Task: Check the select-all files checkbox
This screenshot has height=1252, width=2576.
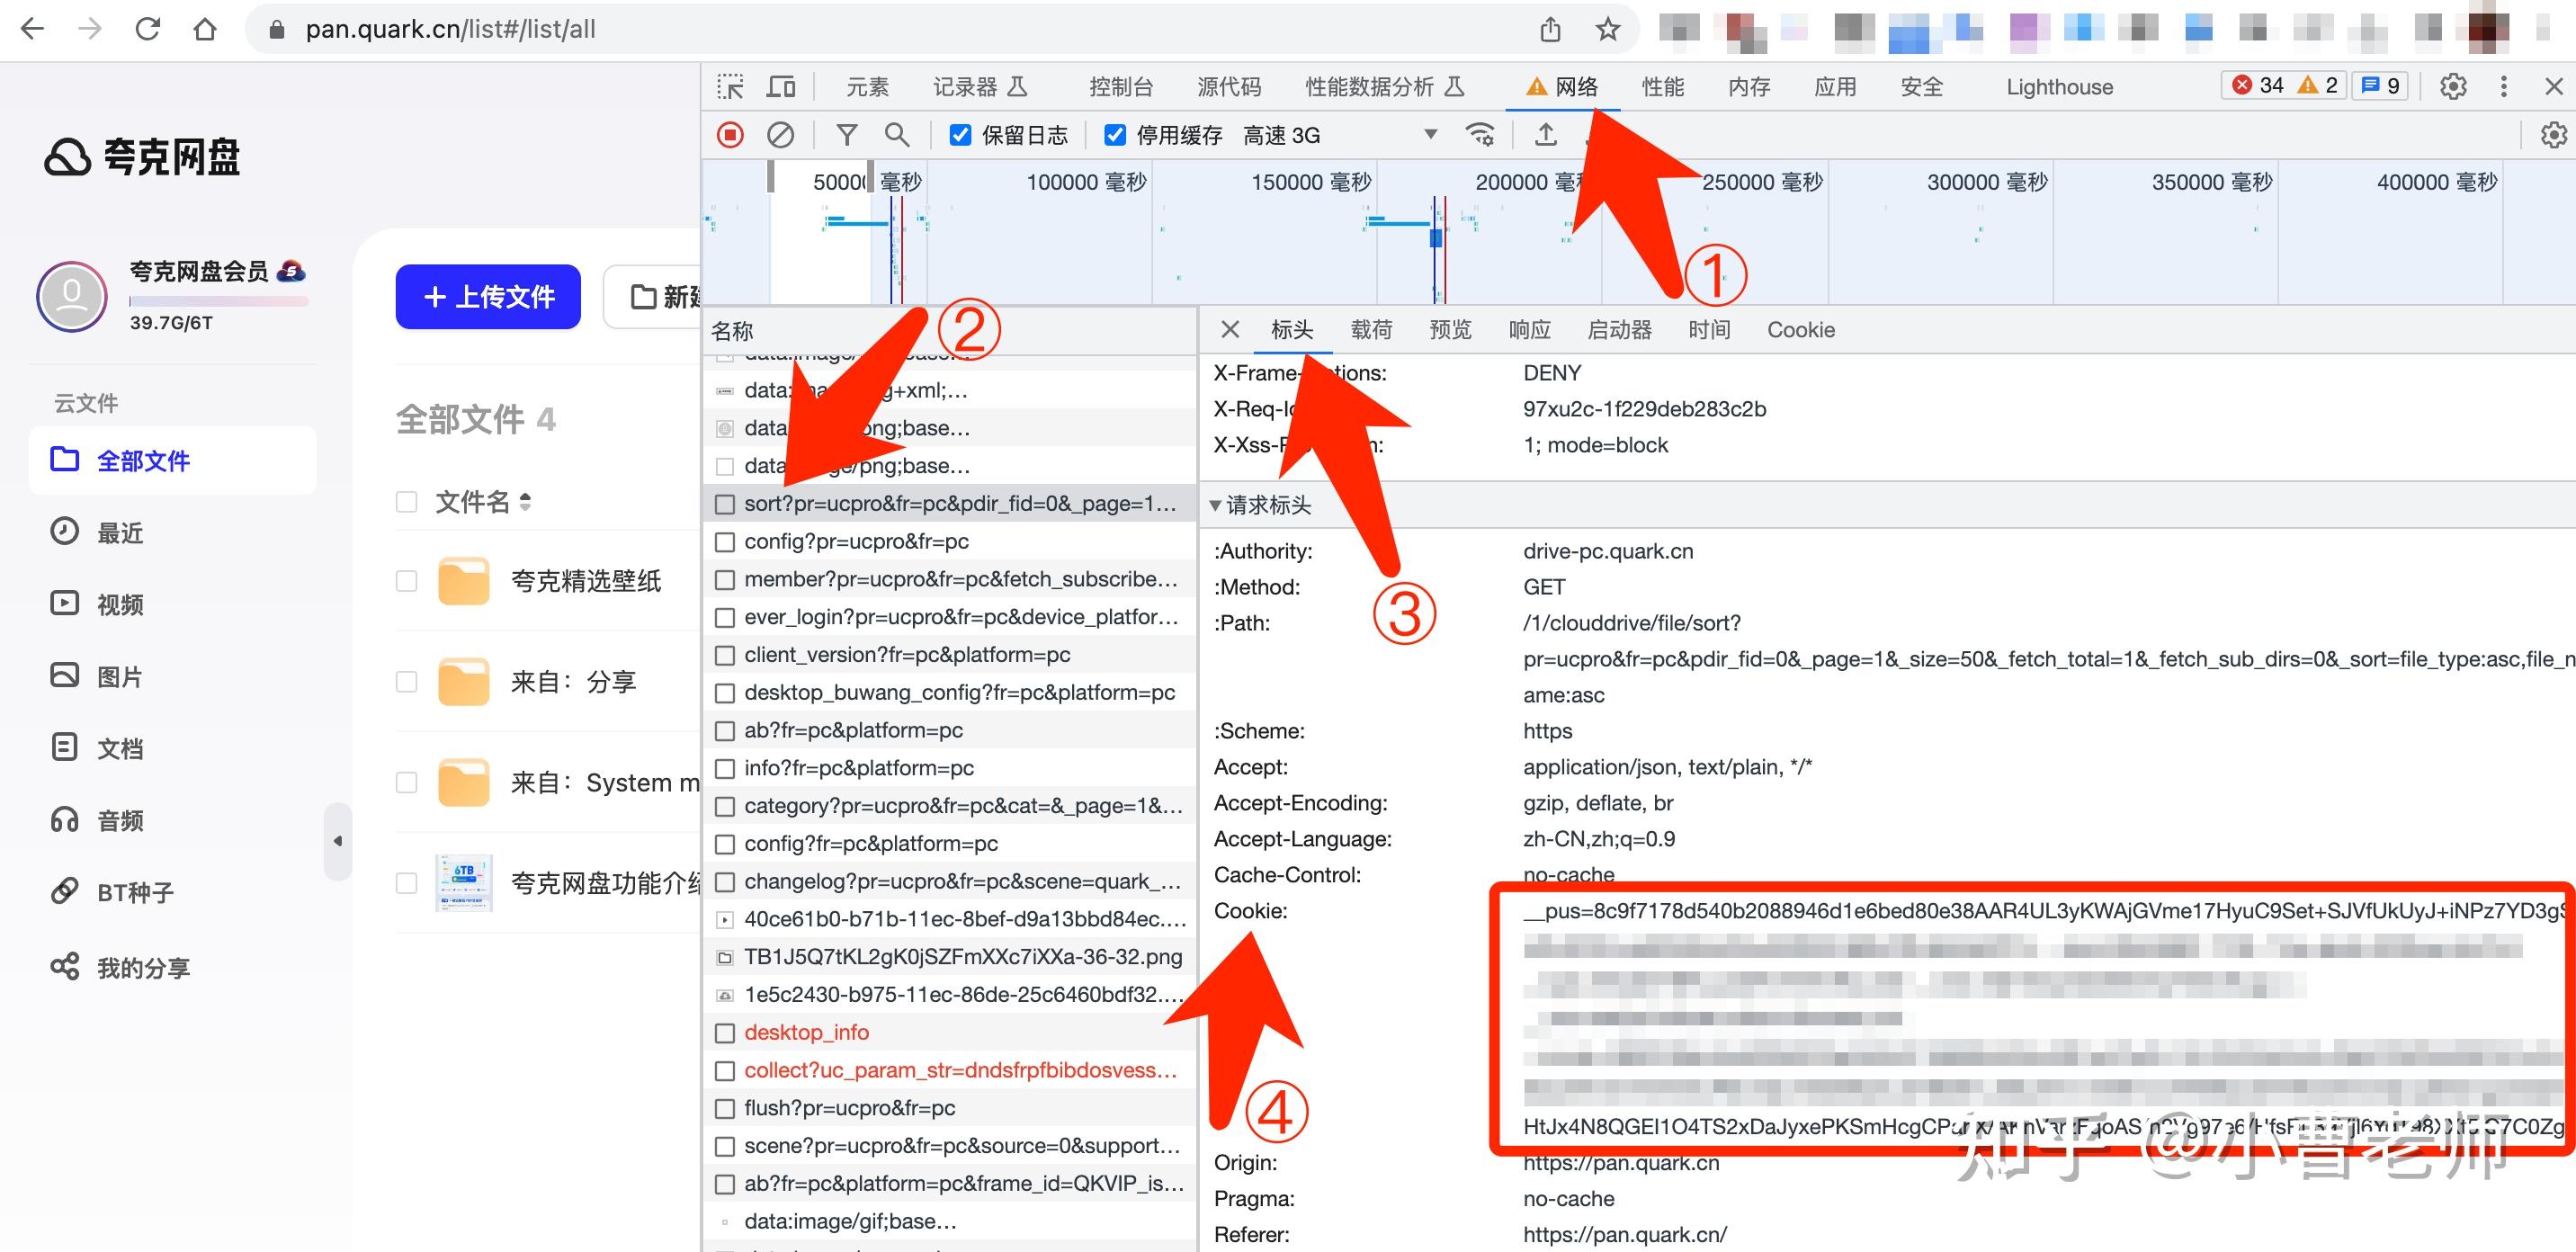Action: tap(406, 501)
